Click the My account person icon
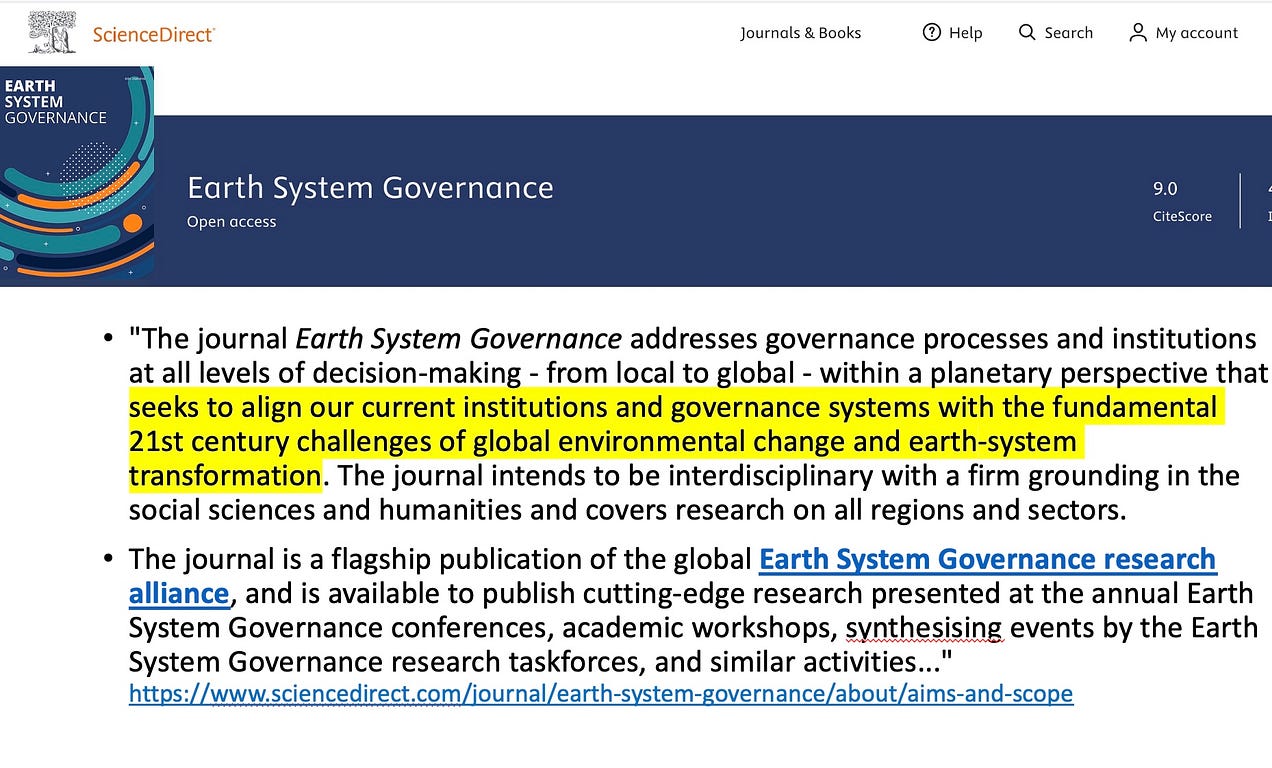The width and height of the screenshot is (1272, 768). point(1138,33)
